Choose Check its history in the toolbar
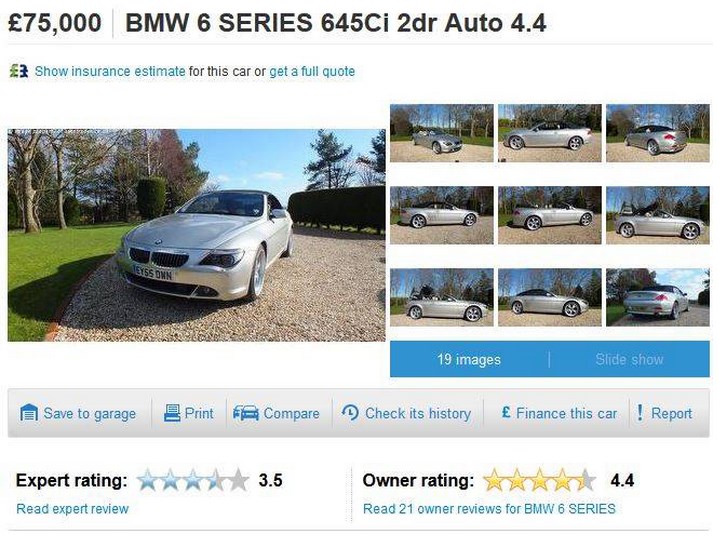This screenshot has height=537, width=718. point(418,413)
